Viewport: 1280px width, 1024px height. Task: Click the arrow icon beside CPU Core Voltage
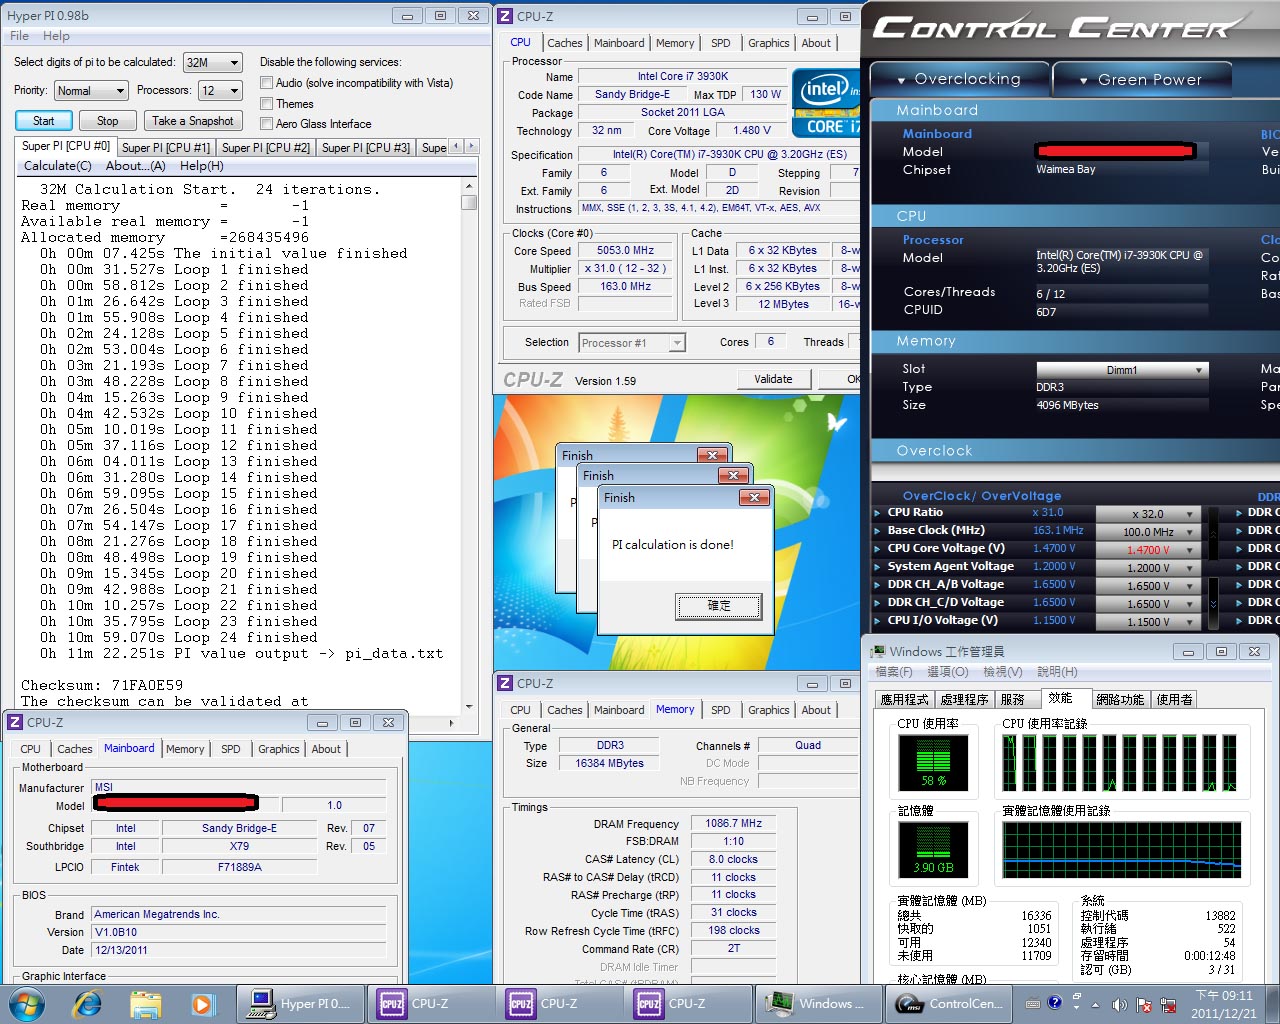coord(879,549)
